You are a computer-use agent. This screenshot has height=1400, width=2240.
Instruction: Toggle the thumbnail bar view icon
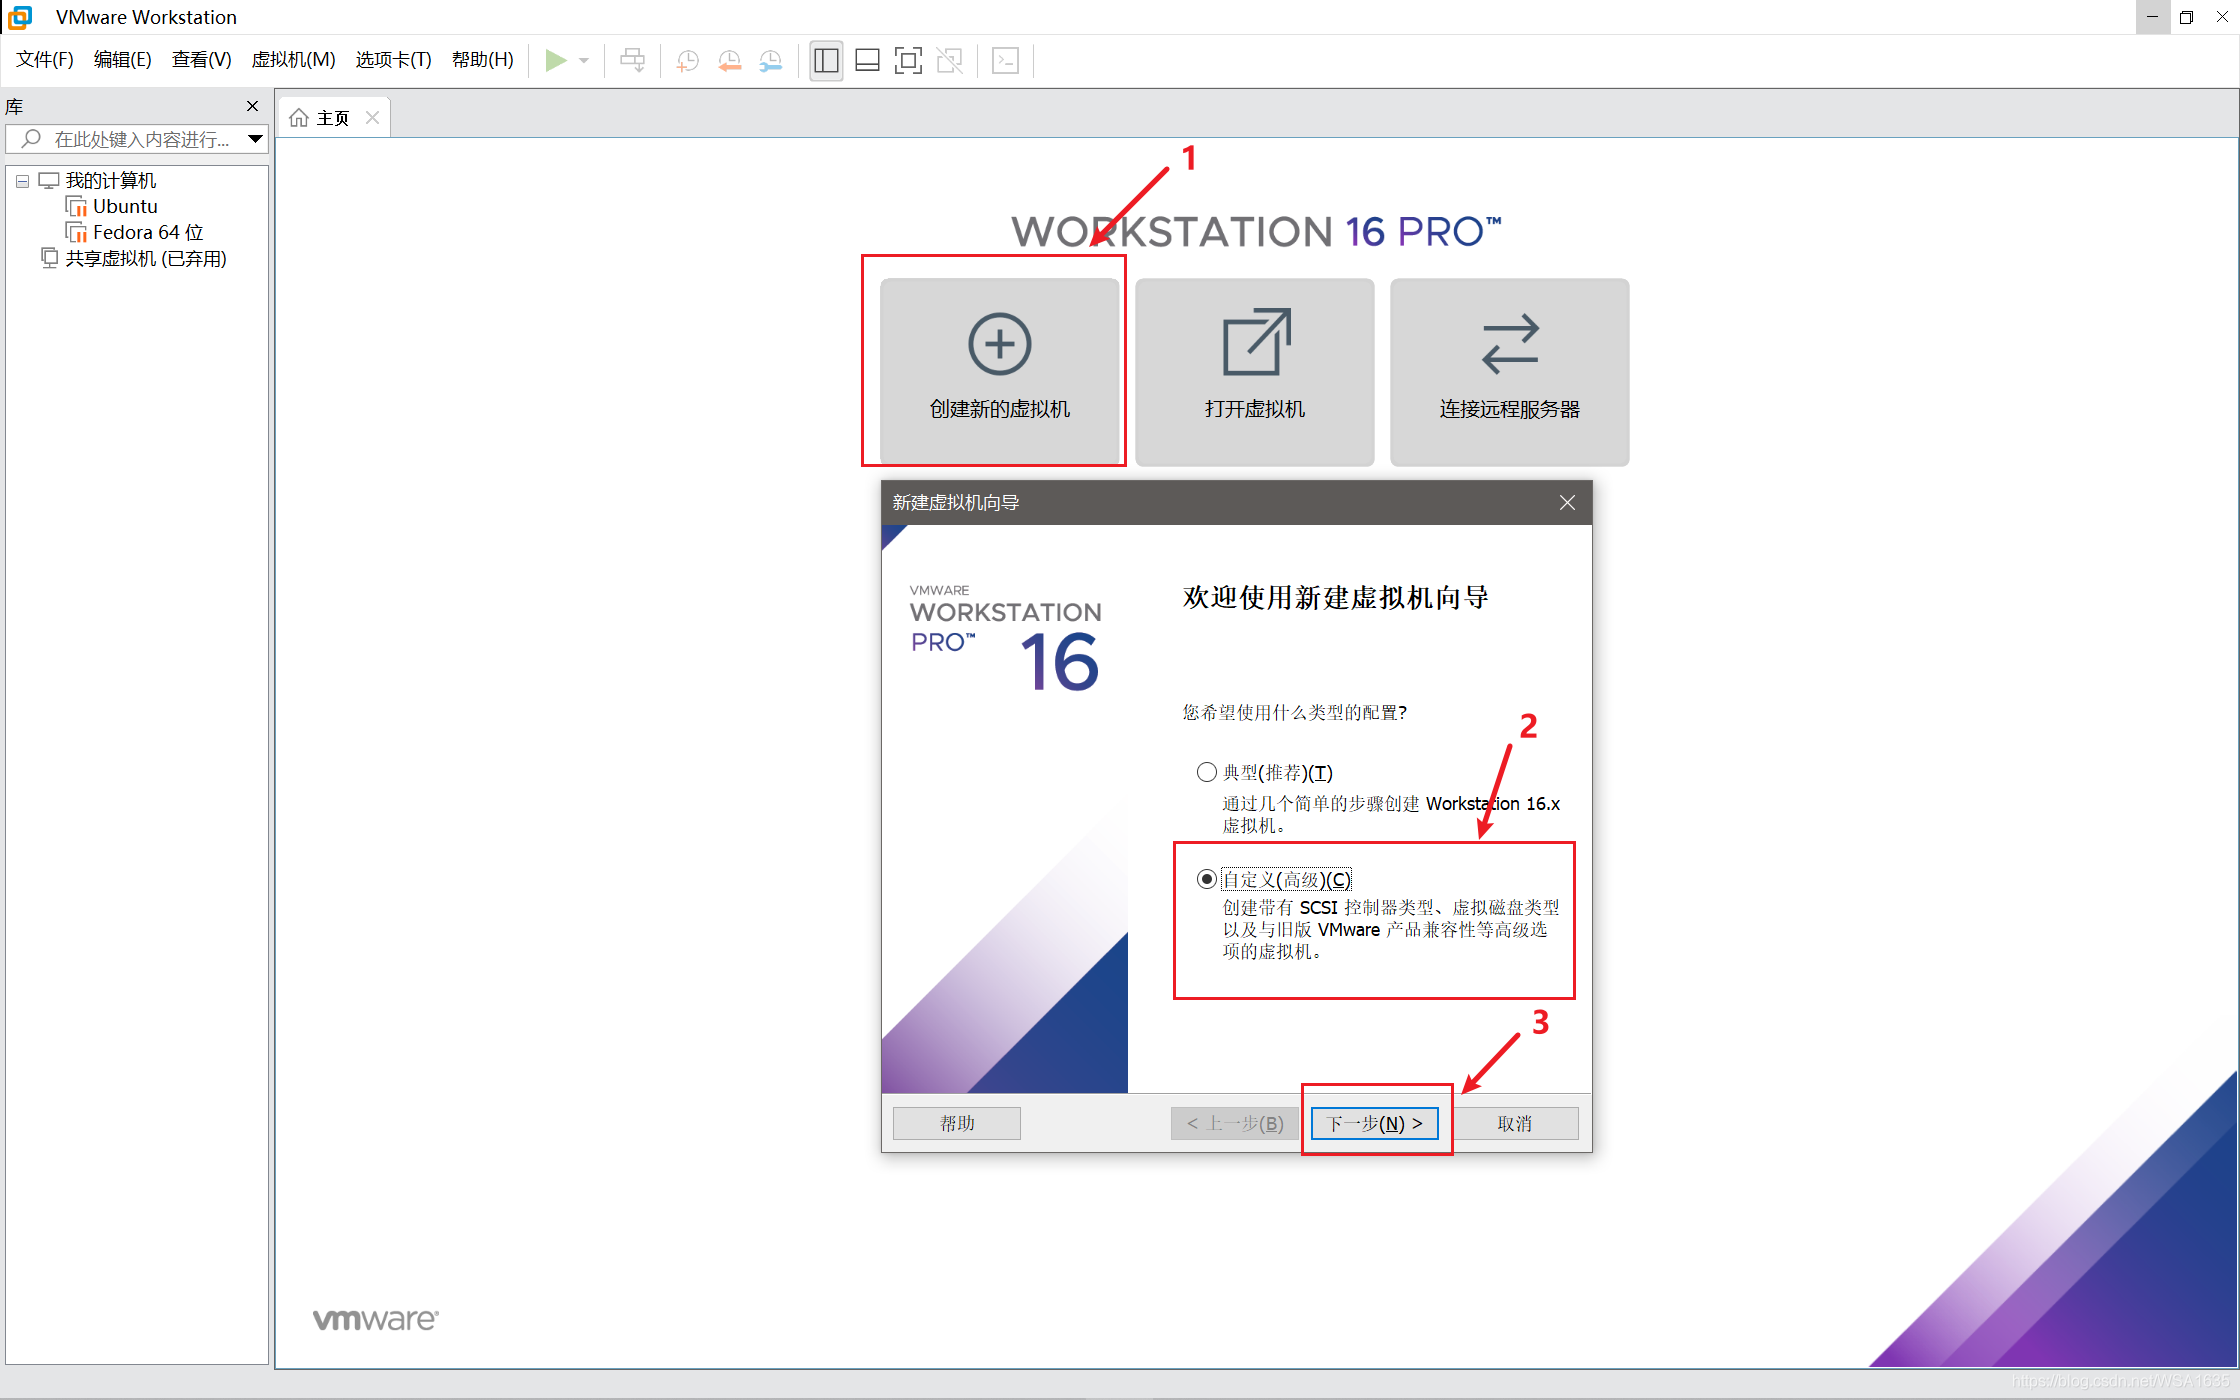[867, 61]
